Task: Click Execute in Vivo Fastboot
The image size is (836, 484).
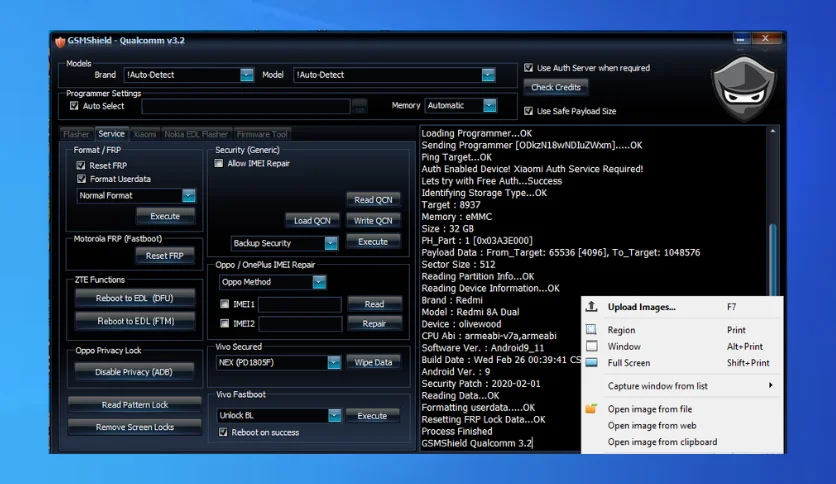Action: (x=372, y=415)
